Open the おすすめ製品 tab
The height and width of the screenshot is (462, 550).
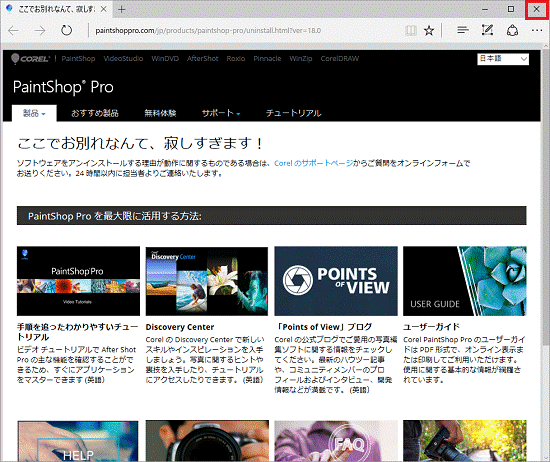pyautogui.click(x=95, y=113)
